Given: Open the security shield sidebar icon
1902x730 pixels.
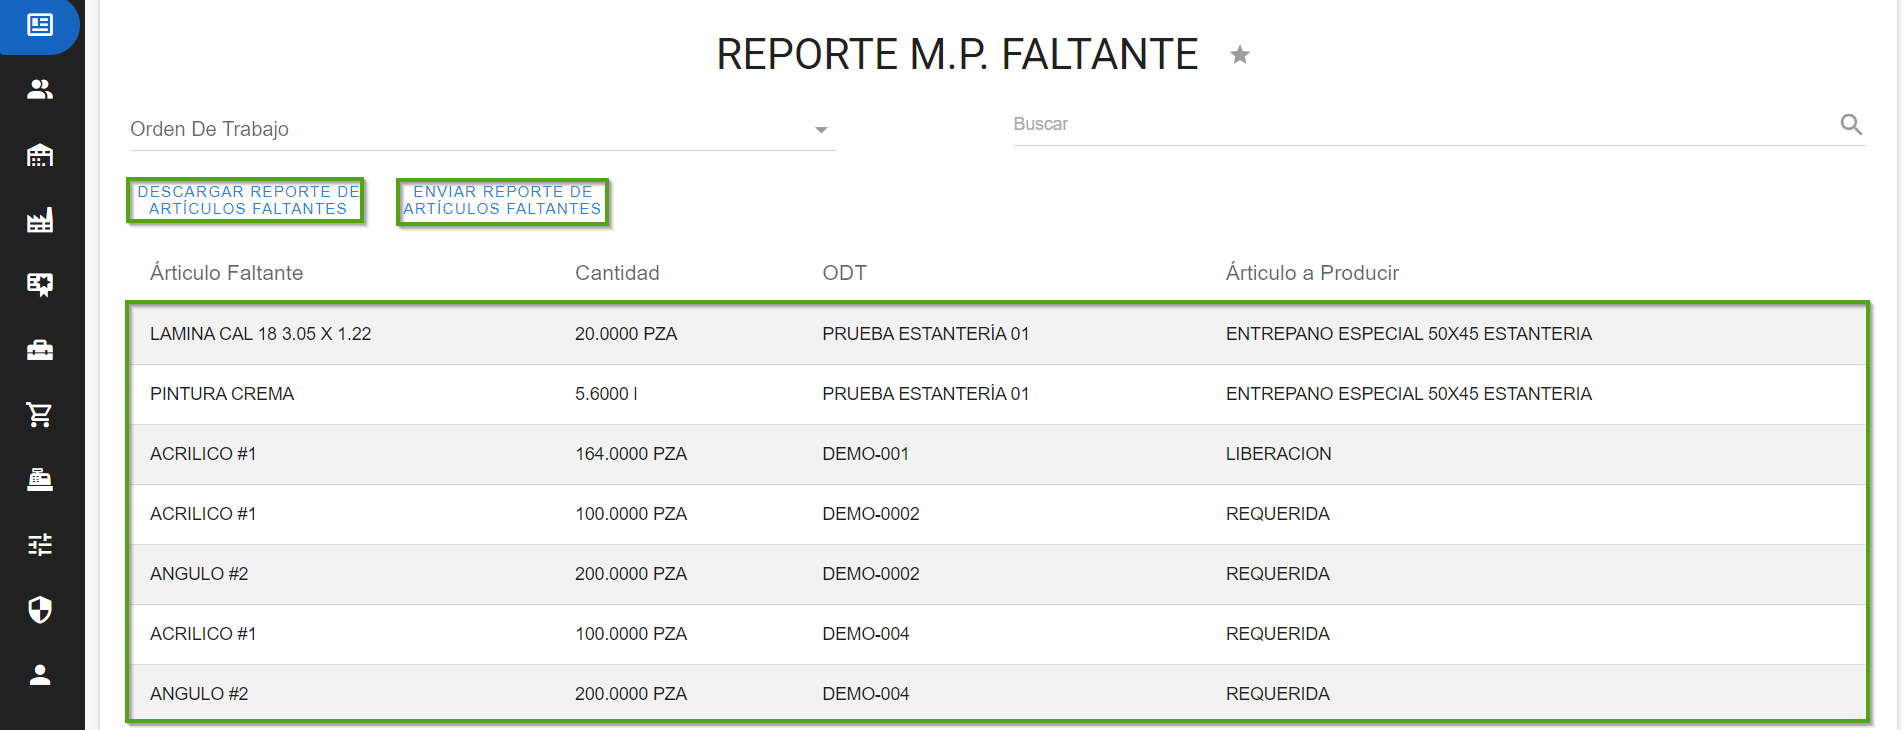Looking at the screenshot, I should (x=40, y=610).
